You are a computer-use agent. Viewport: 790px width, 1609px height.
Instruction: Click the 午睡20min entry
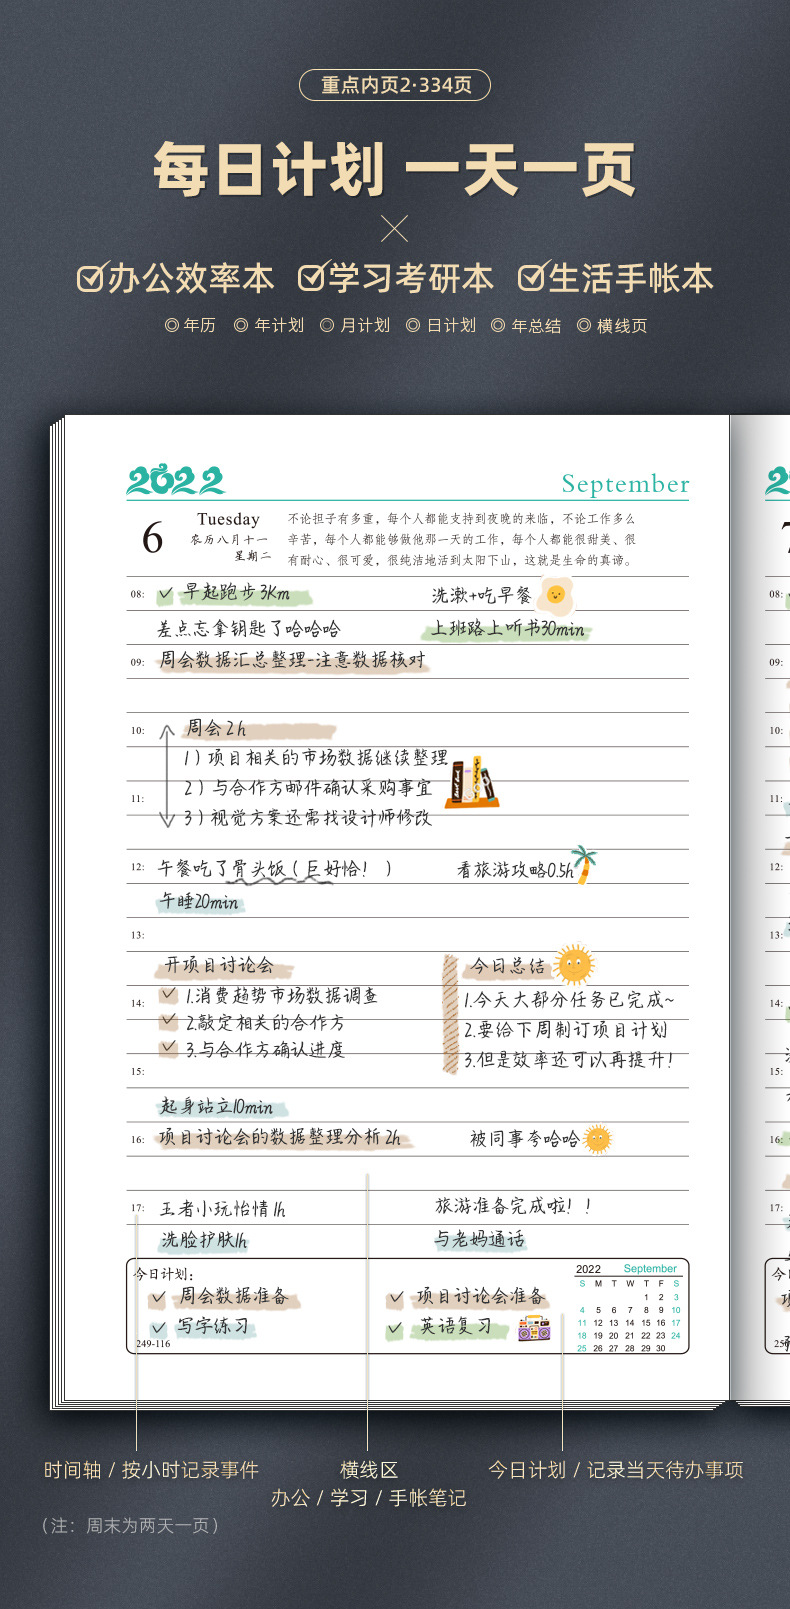click(200, 902)
